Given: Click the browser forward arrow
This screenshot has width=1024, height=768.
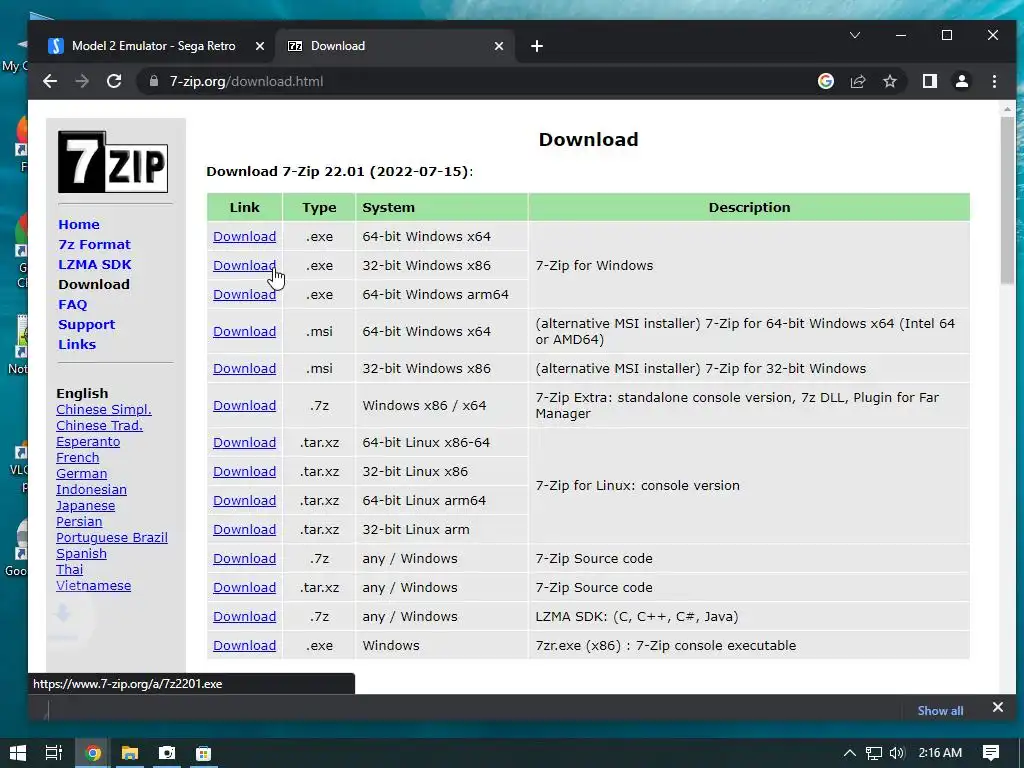Looking at the screenshot, I should 82,81.
